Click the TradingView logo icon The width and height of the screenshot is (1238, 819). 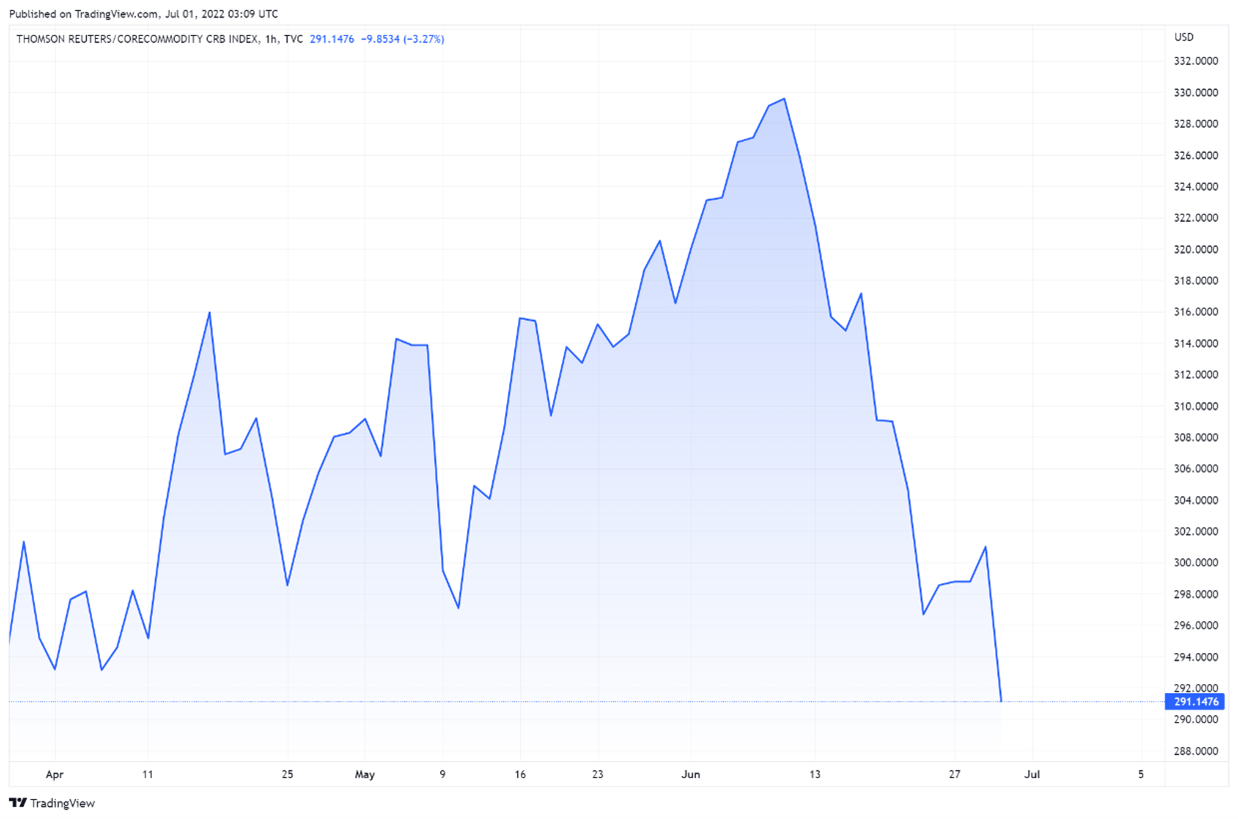18,803
